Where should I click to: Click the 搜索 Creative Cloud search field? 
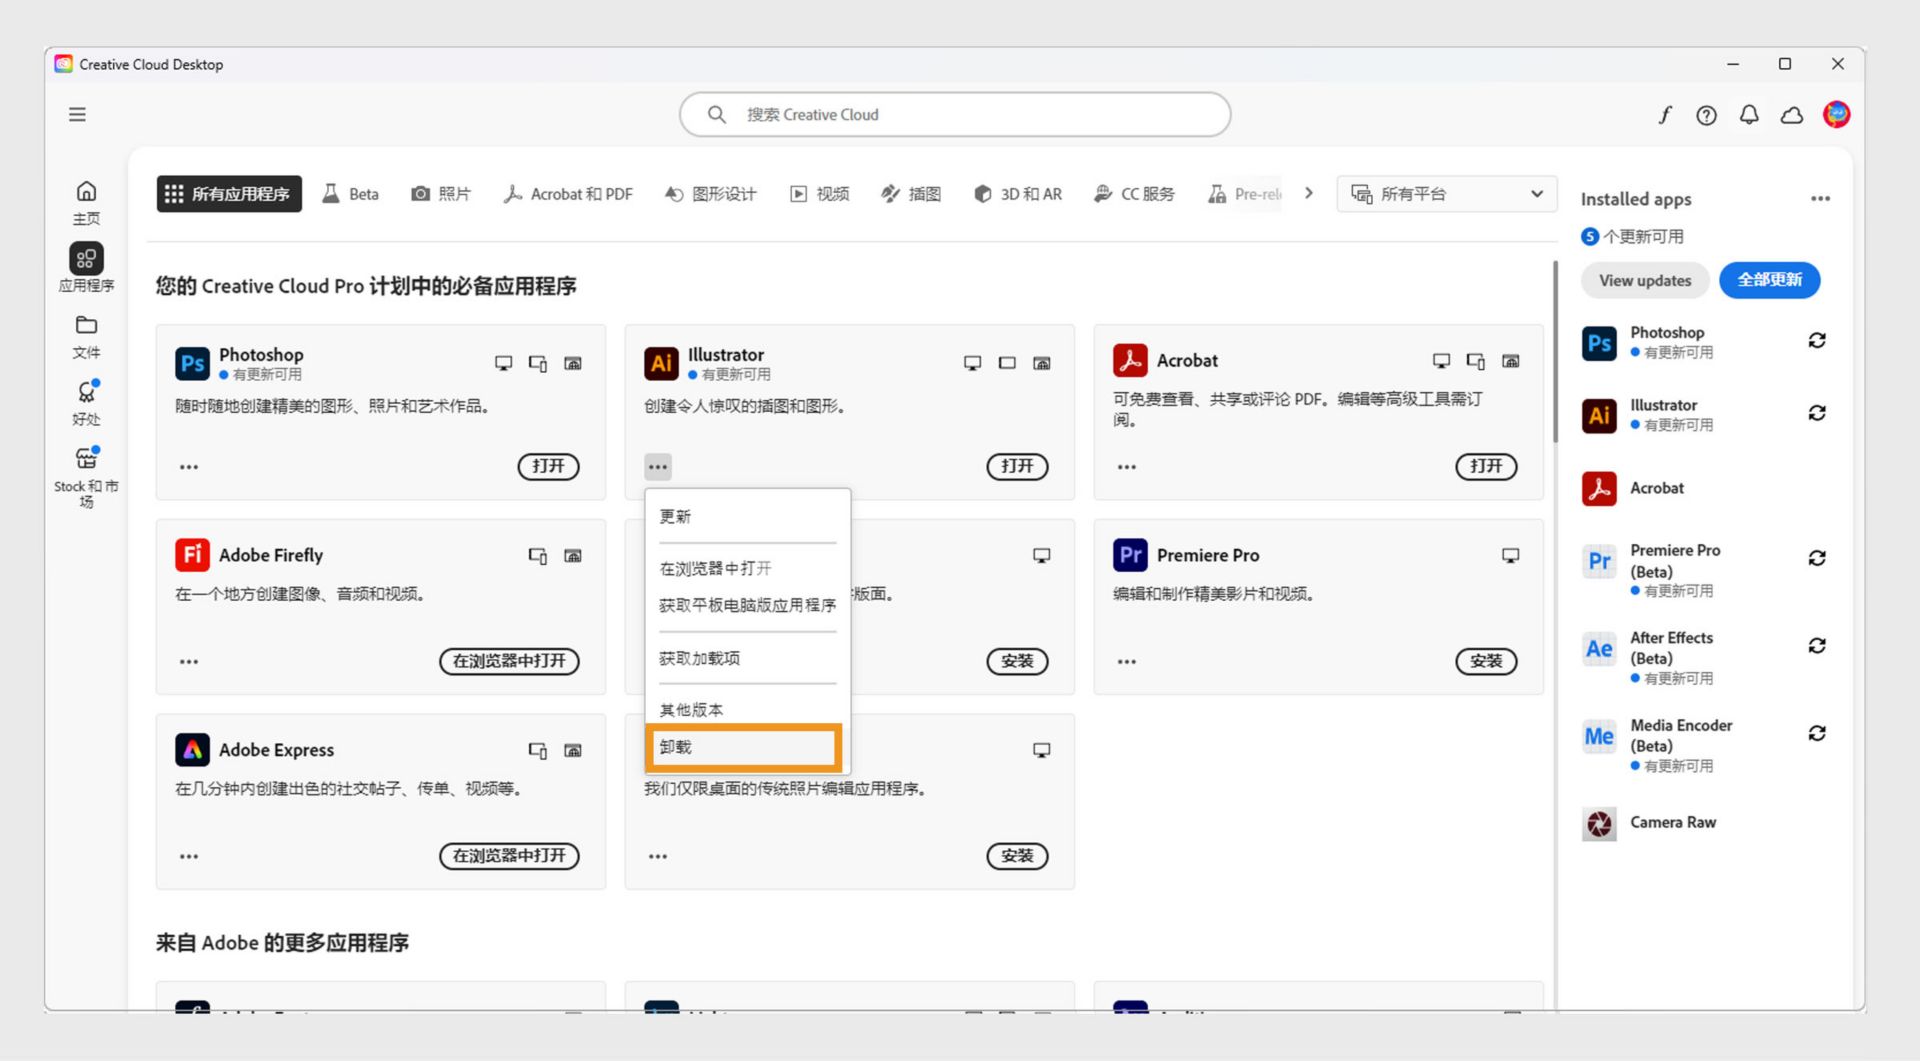click(x=955, y=115)
